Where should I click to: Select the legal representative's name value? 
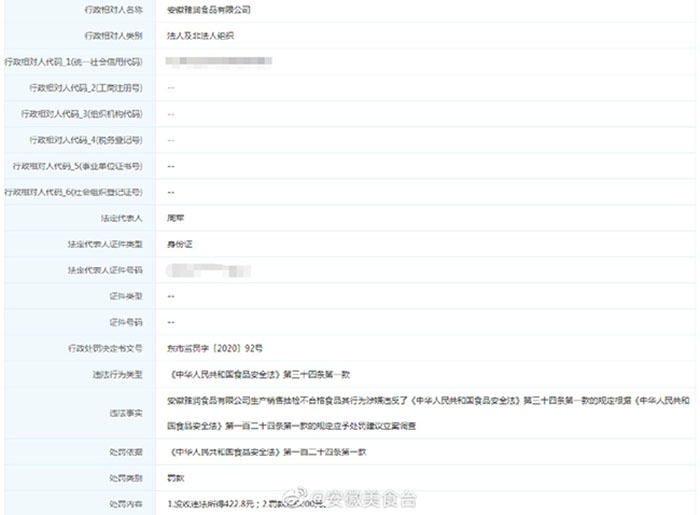(175, 218)
